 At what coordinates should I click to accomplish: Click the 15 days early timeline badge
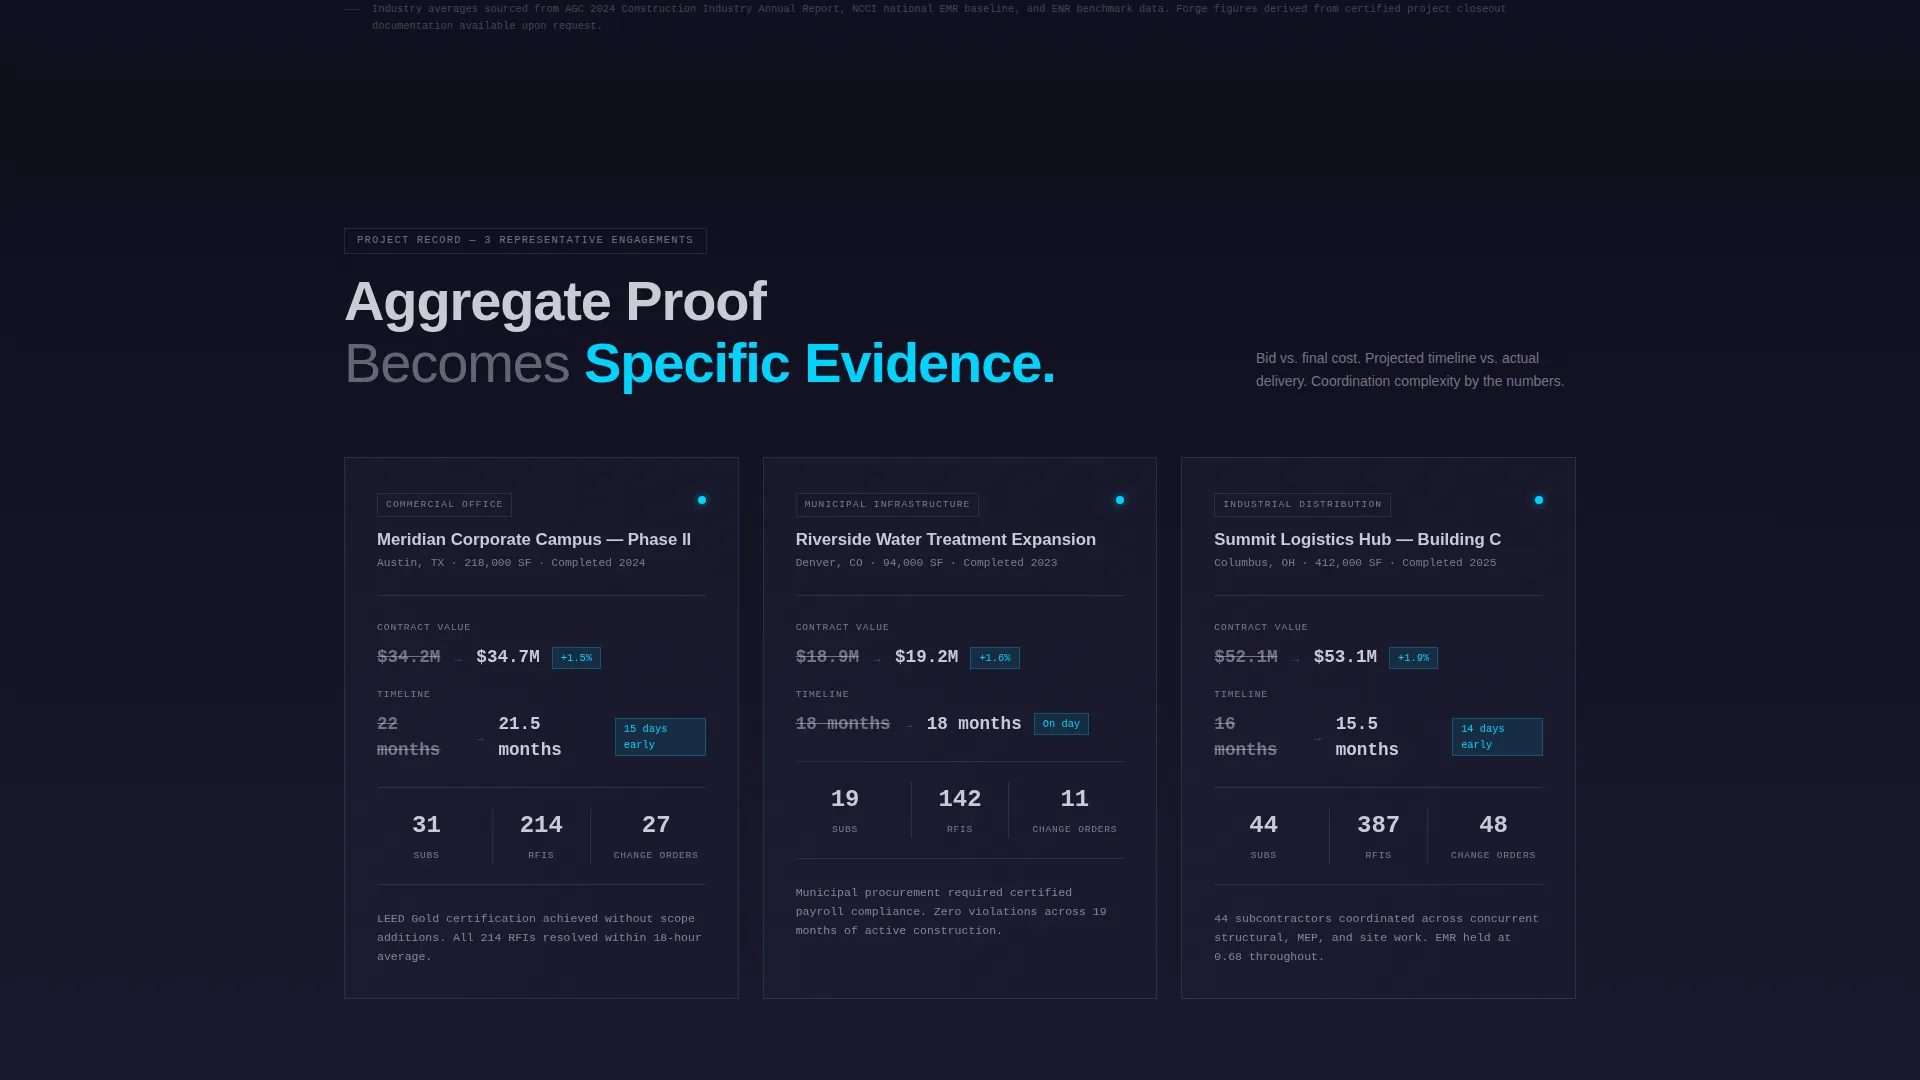660,737
